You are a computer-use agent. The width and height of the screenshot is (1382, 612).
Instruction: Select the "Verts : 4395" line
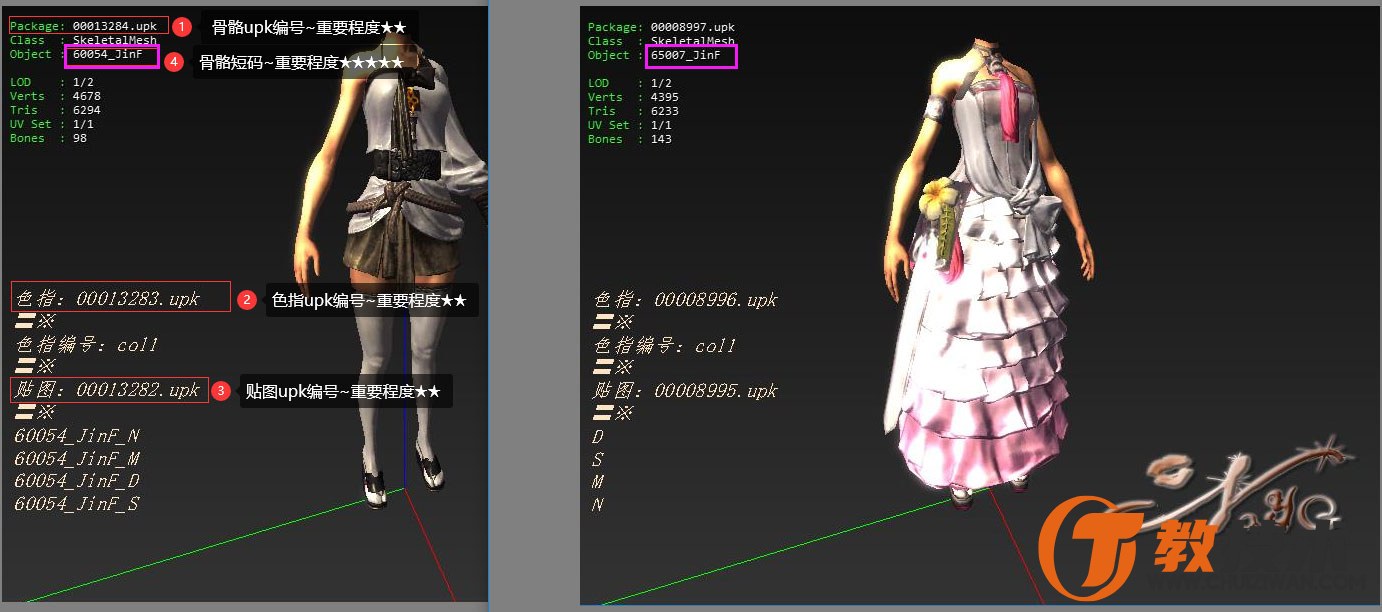click(633, 97)
